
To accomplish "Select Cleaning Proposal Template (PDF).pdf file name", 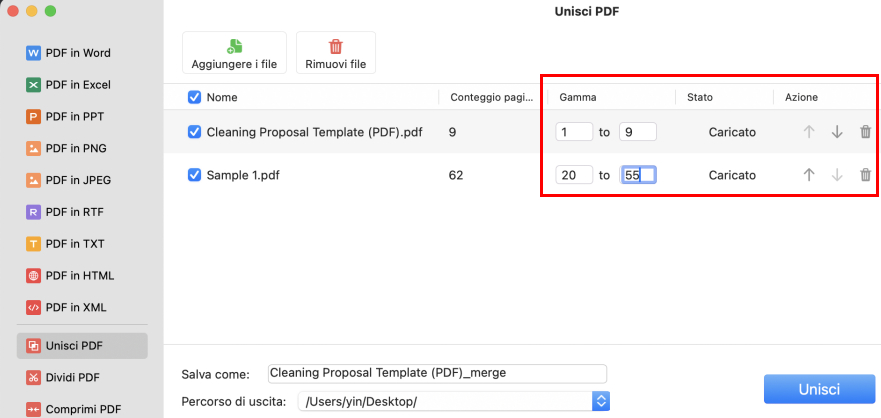I will coord(315,132).
